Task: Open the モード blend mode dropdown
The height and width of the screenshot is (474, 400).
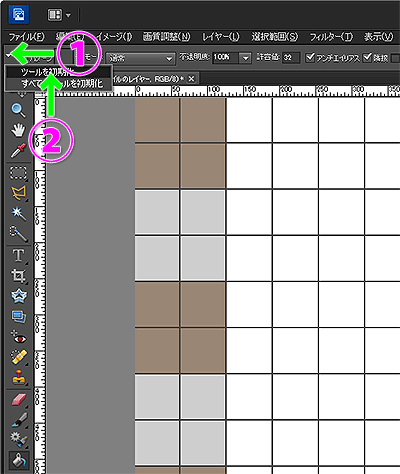Action: tap(140, 59)
